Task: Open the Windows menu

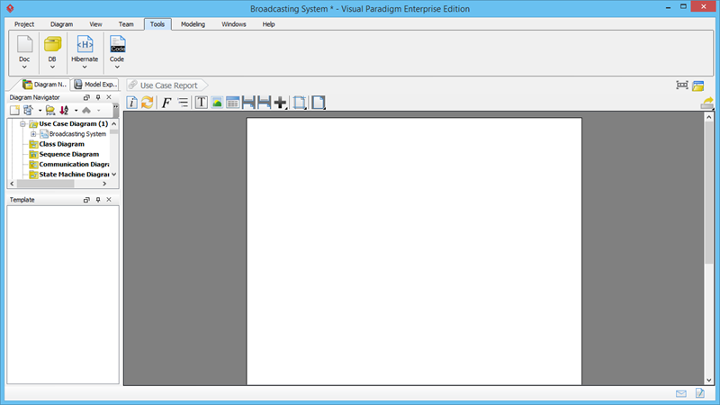Action: pos(234,24)
